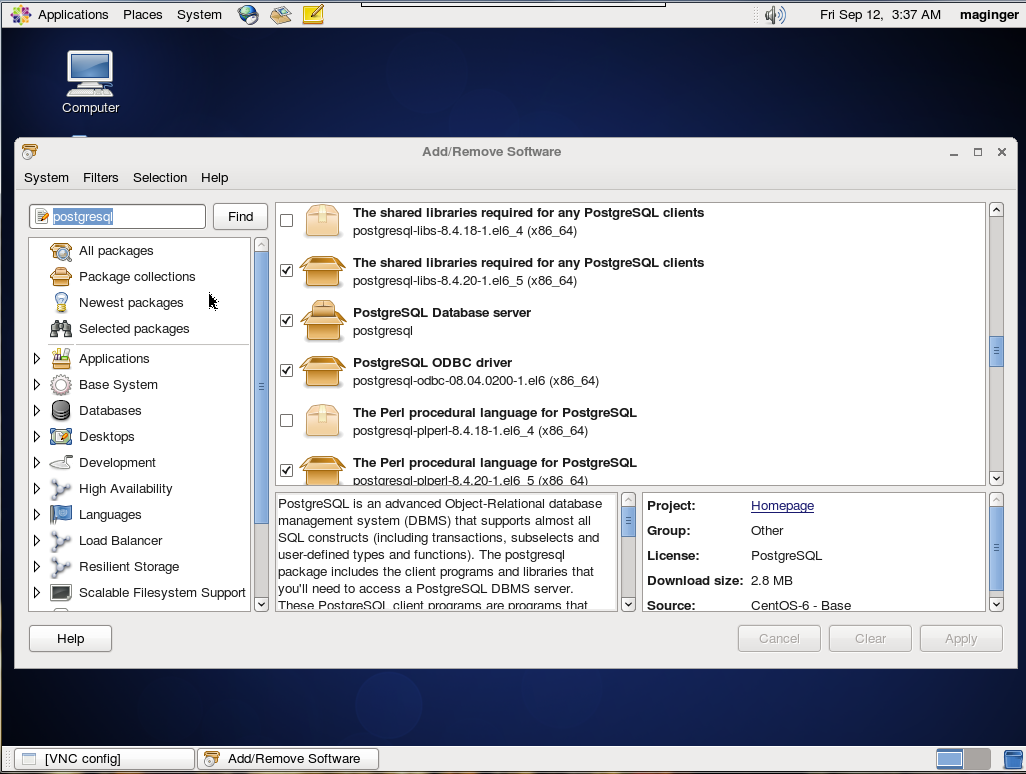
Task: Check the postgresql-plperl-8.4.18 checkbox
Action: [x=287, y=421]
